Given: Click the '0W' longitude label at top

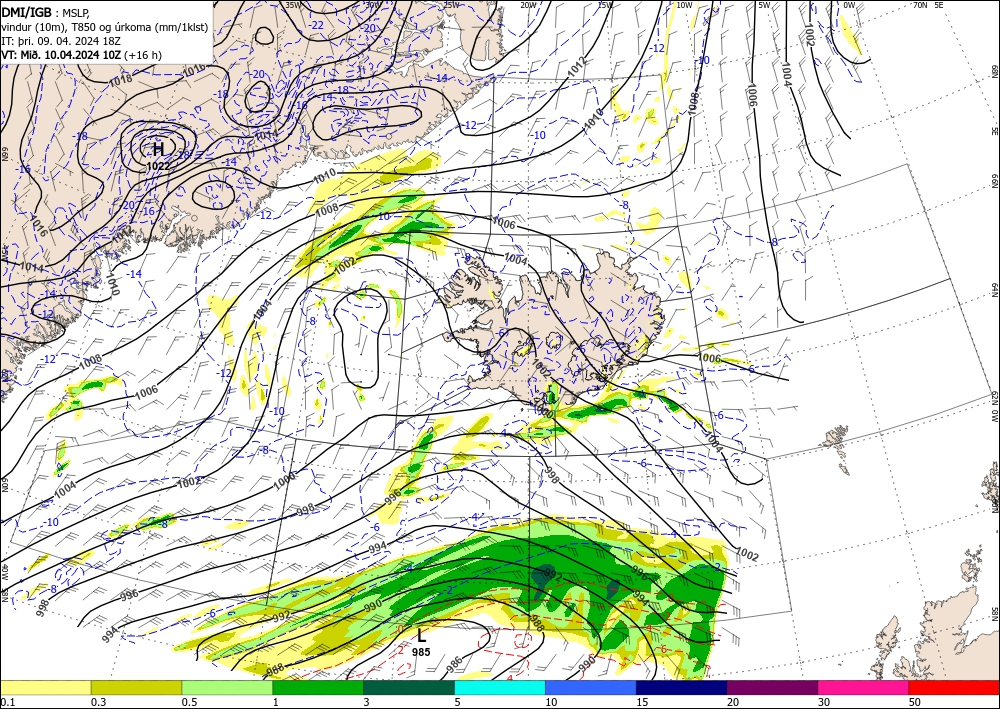Looking at the screenshot, I should [x=849, y=5].
